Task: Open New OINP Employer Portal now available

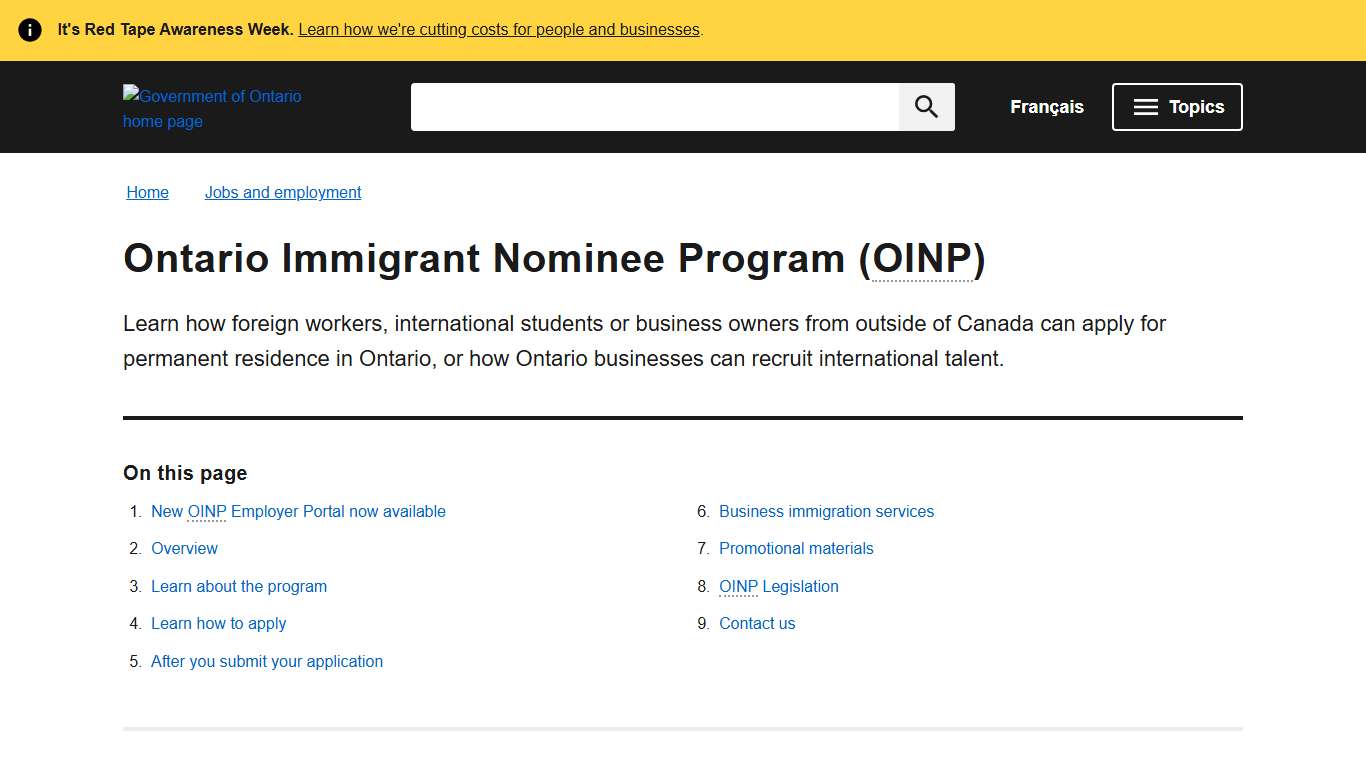Action: 298,511
